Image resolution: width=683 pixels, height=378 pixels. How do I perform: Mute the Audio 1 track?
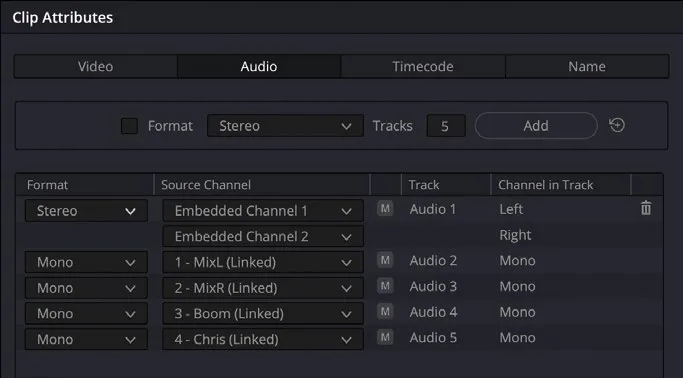pyautogui.click(x=385, y=209)
